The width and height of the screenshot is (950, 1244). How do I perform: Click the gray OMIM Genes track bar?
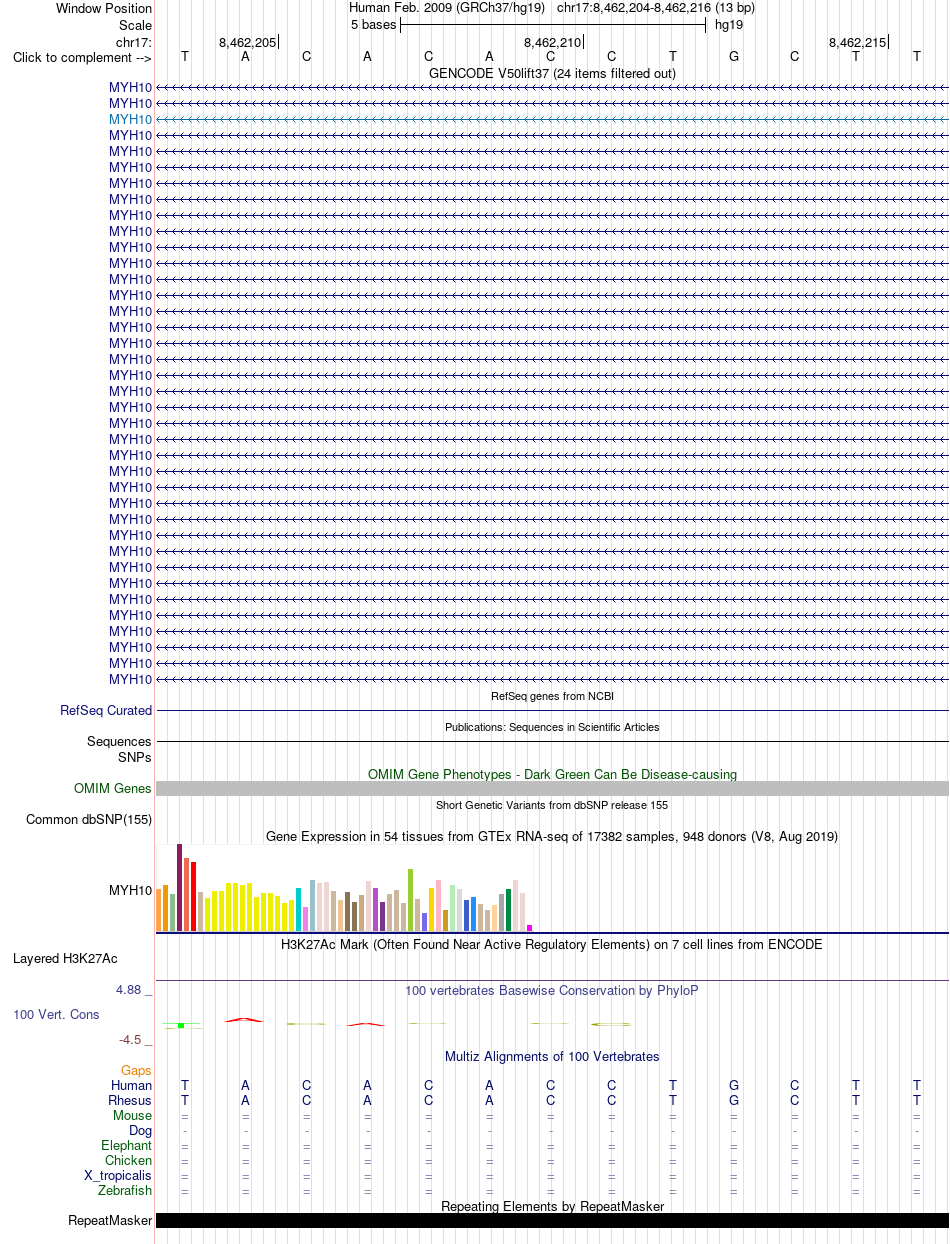(x=552, y=788)
